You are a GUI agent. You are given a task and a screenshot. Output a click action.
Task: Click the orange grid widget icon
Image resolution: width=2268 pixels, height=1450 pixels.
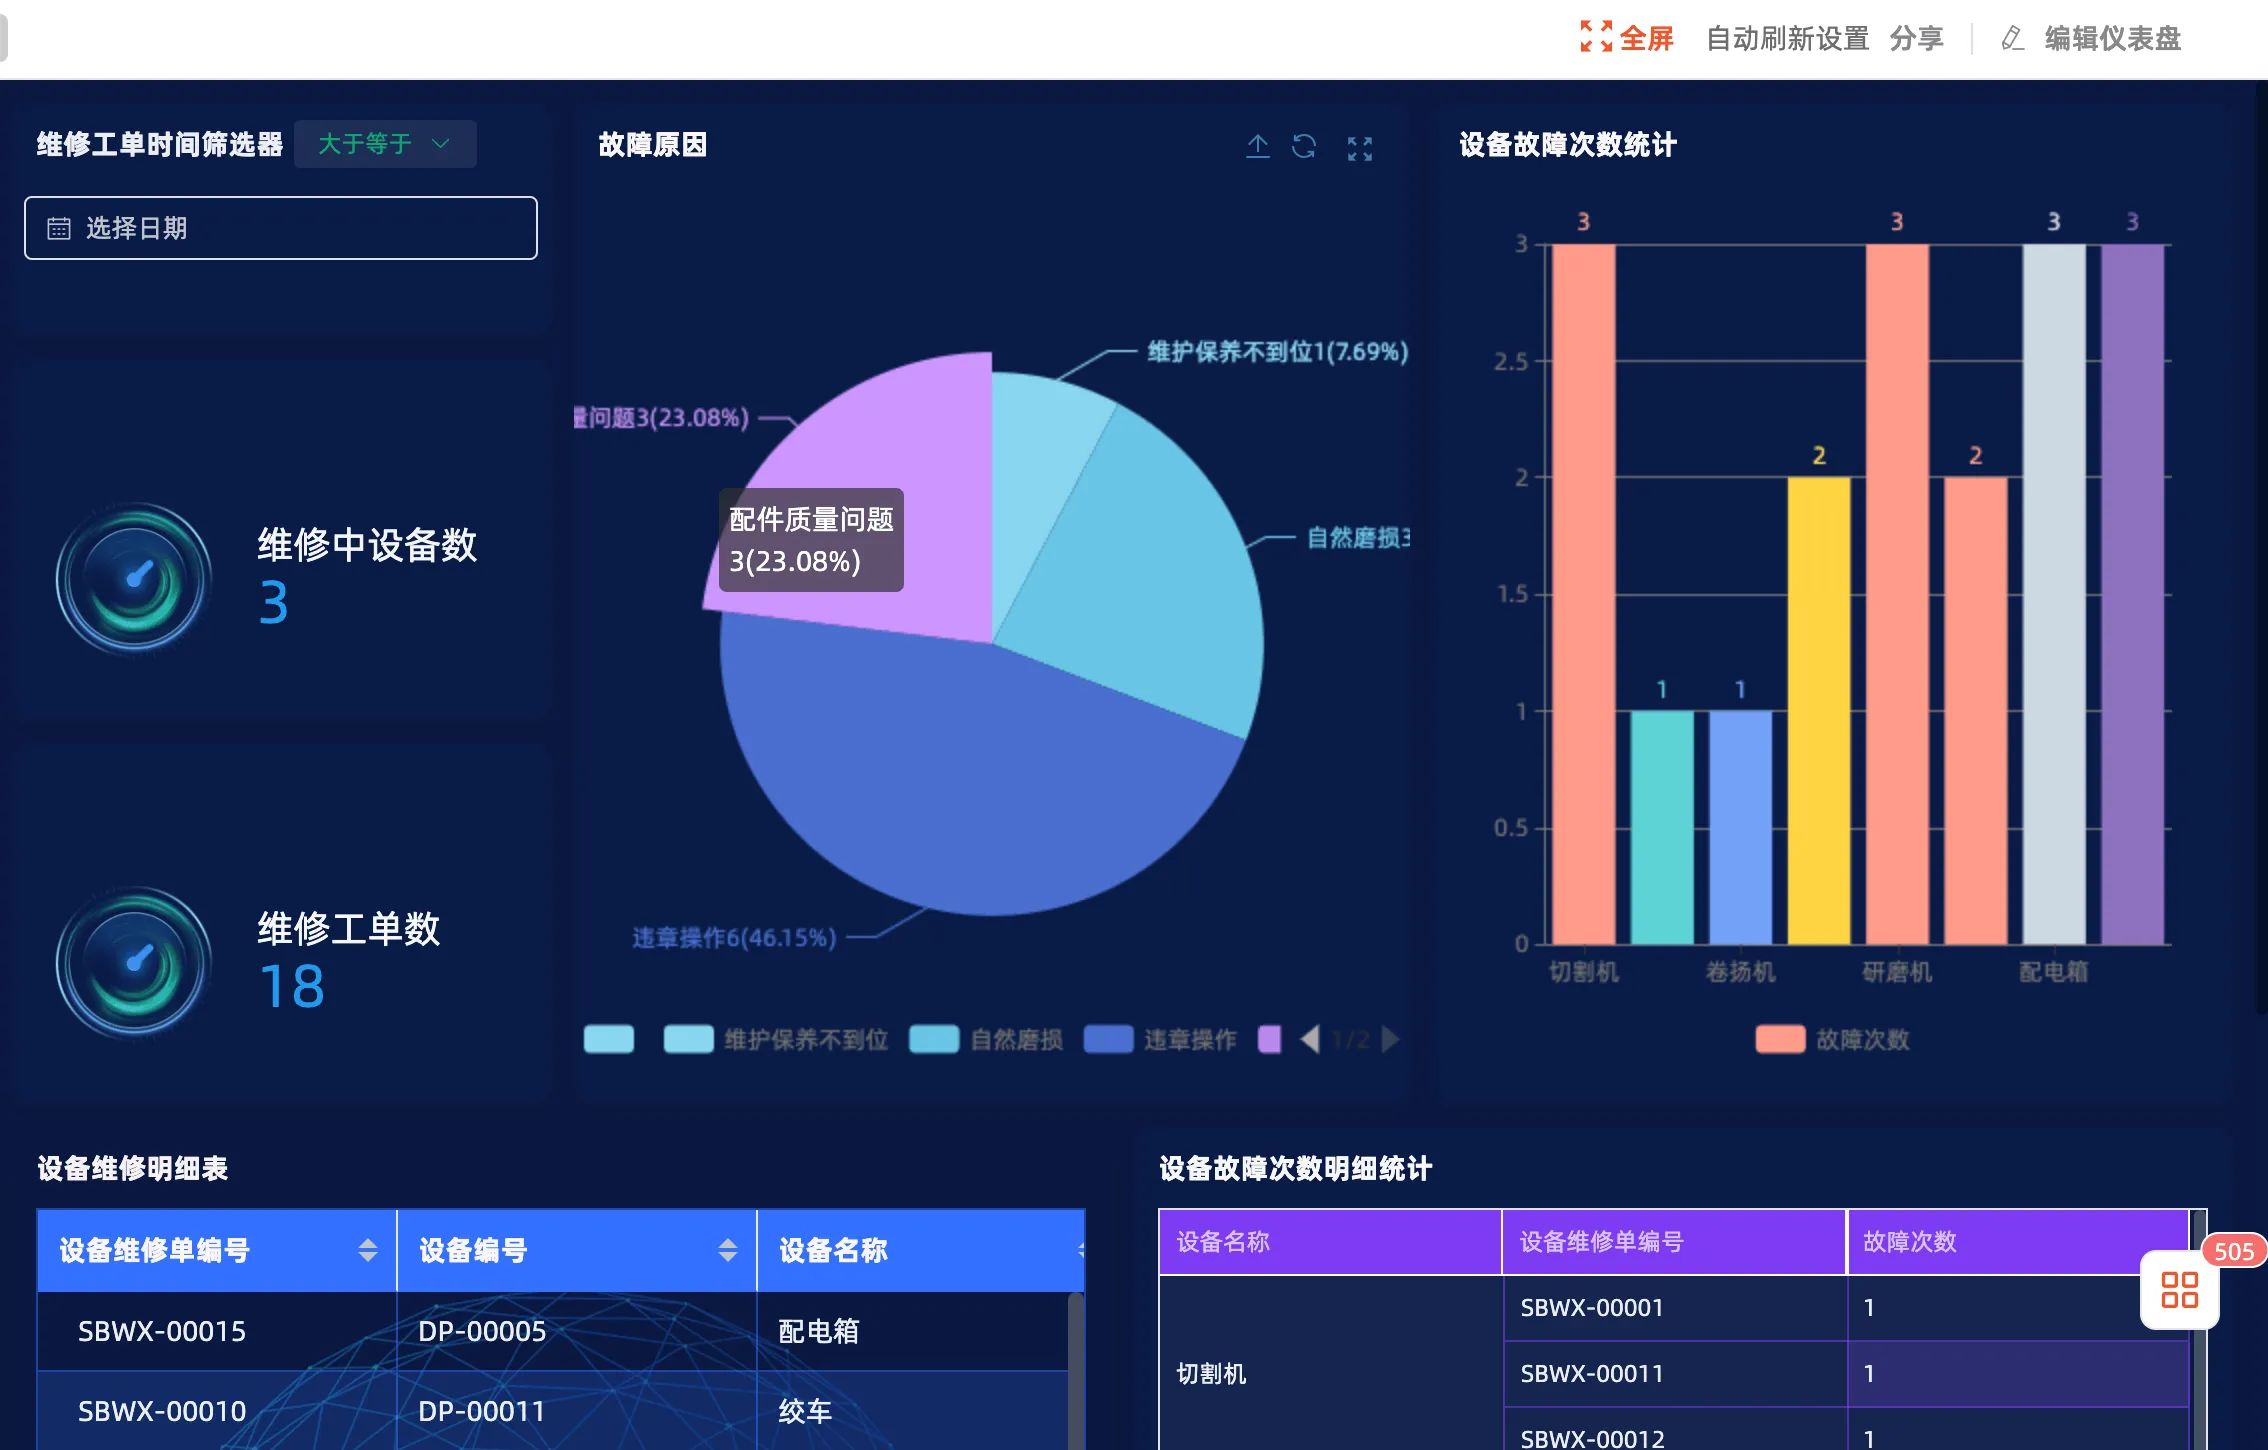tap(2179, 1289)
